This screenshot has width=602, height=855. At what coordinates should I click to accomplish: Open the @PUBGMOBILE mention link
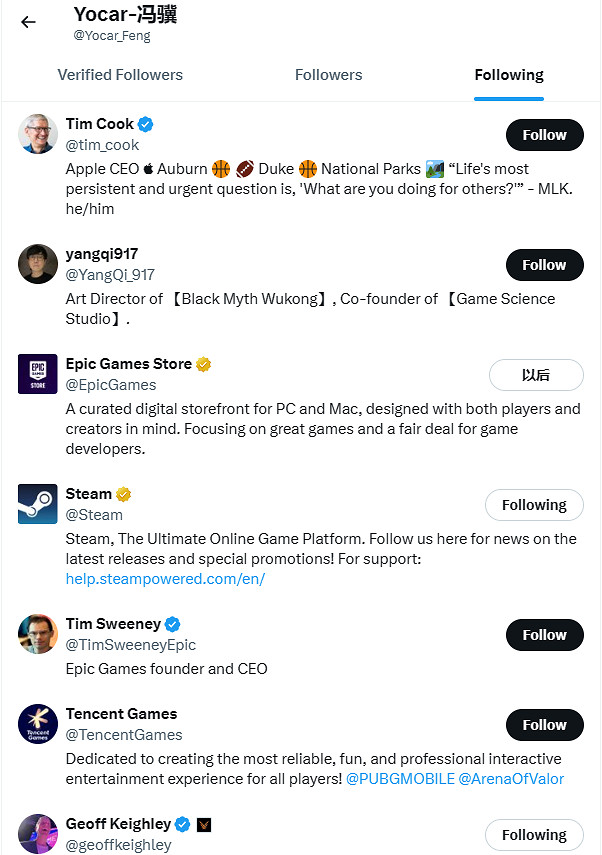pos(400,779)
